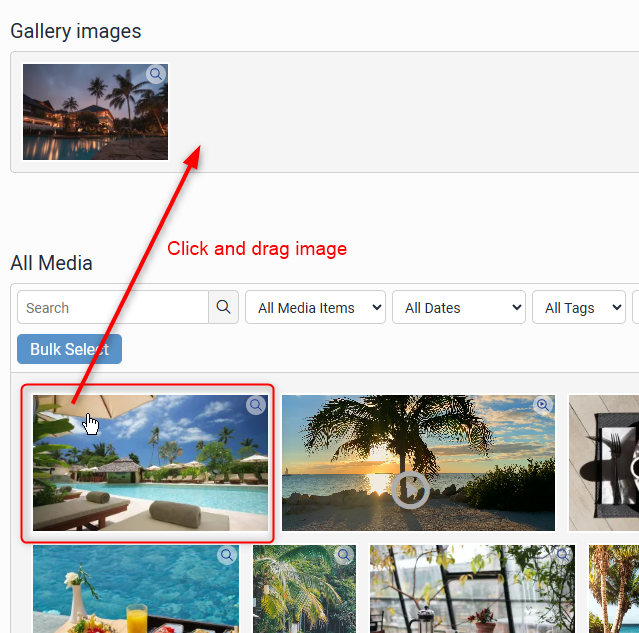Screen dimensions: 639x633
Task: Click the green palm fronds thumbnail
Action: [x=303, y=592]
